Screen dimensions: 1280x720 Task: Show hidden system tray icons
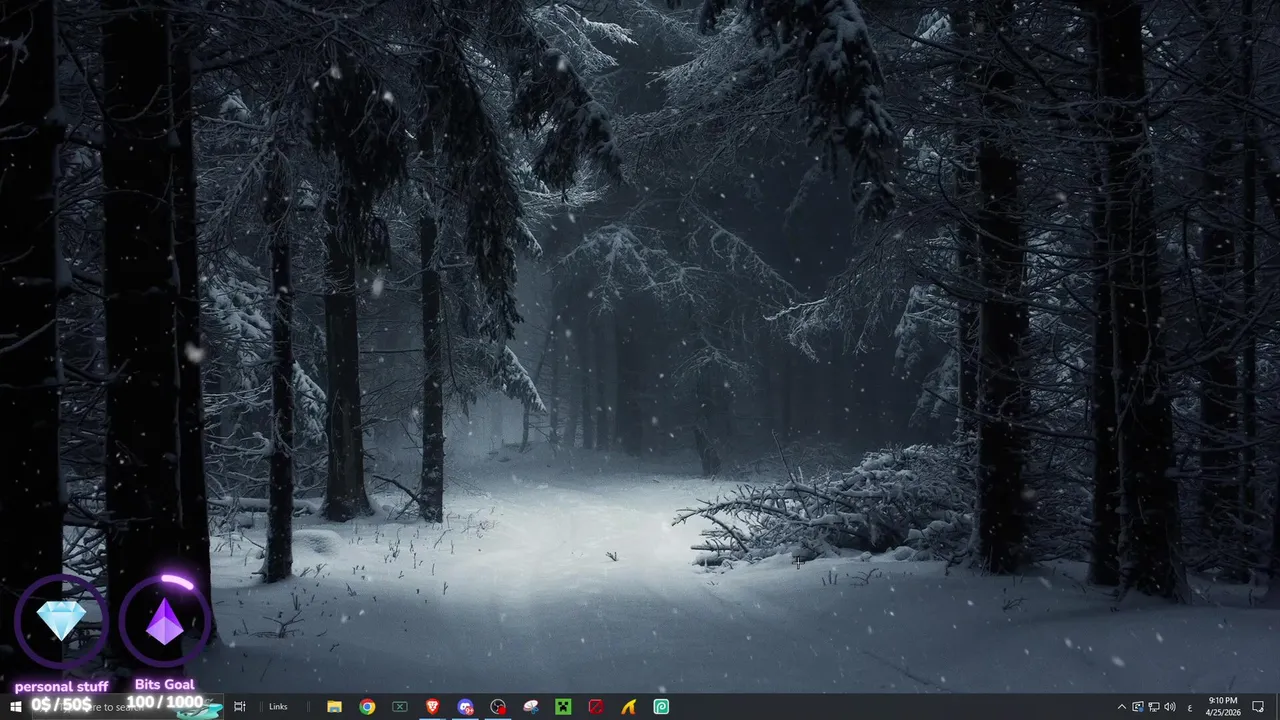[x=1121, y=707]
